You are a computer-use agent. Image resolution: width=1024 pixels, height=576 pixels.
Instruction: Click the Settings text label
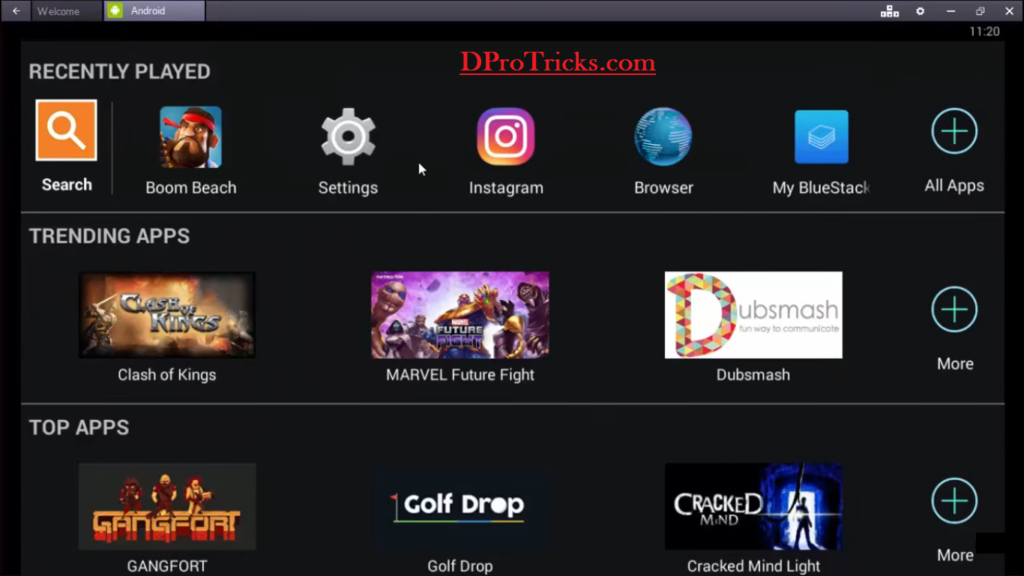[348, 188]
